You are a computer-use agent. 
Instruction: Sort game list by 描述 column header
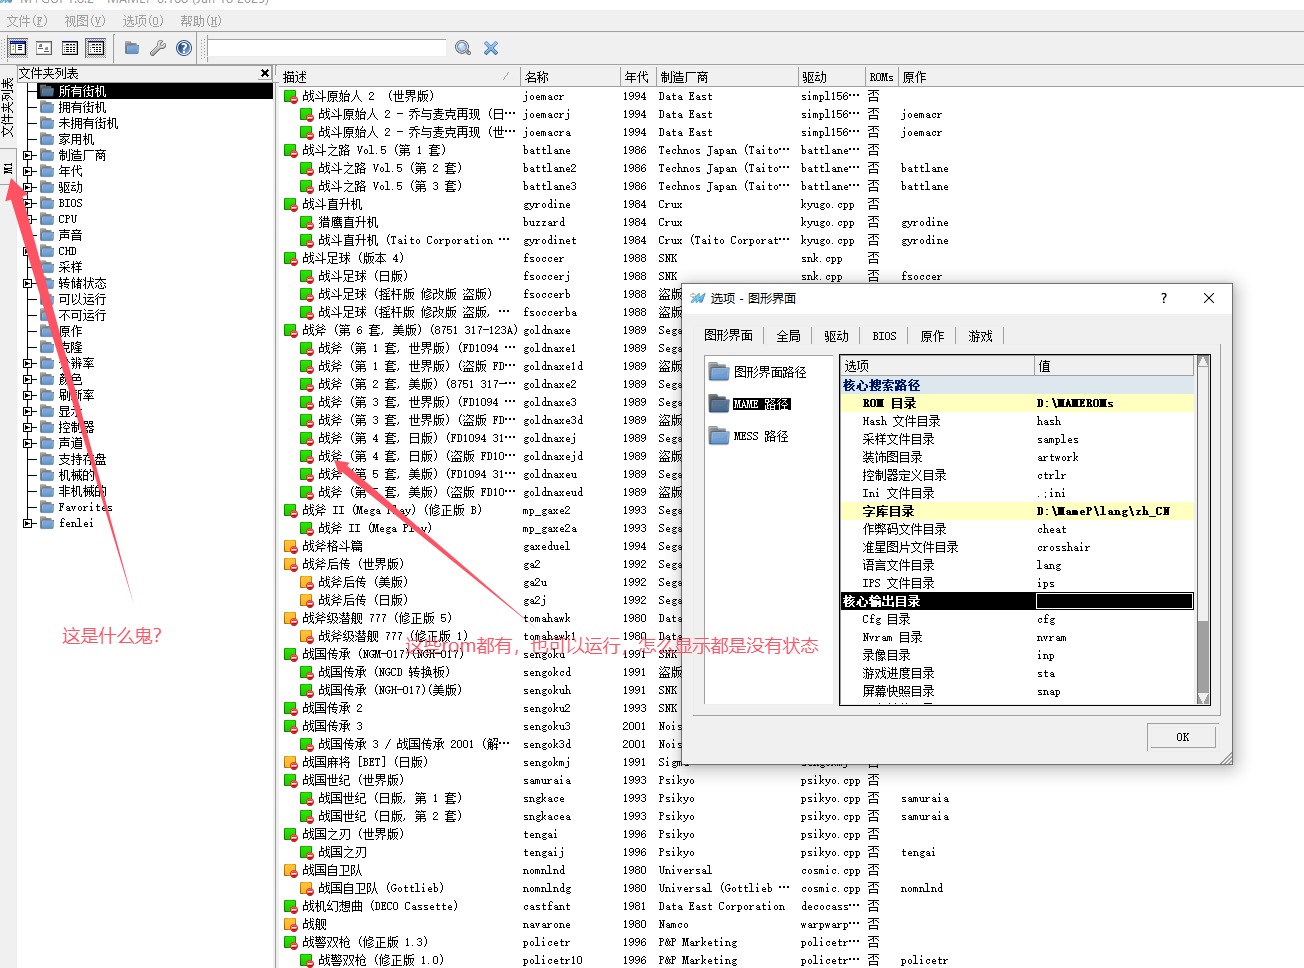tap(397, 77)
